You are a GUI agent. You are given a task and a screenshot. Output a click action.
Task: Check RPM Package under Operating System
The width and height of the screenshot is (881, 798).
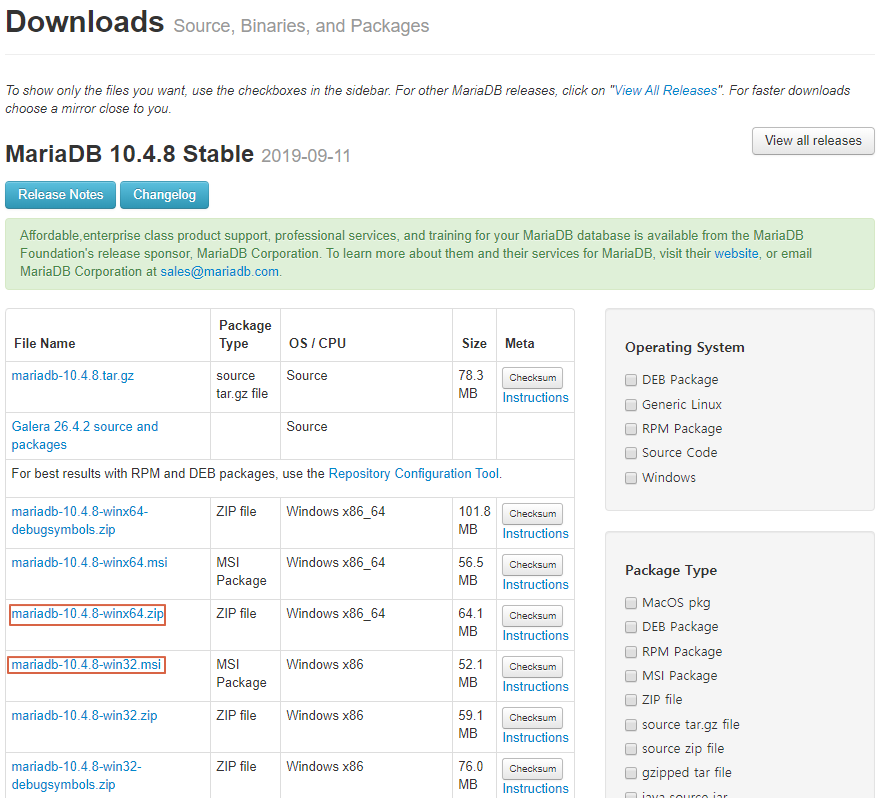(631, 429)
